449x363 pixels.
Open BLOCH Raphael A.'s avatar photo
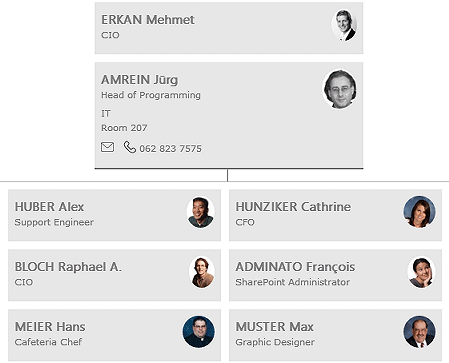click(x=201, y=272)
